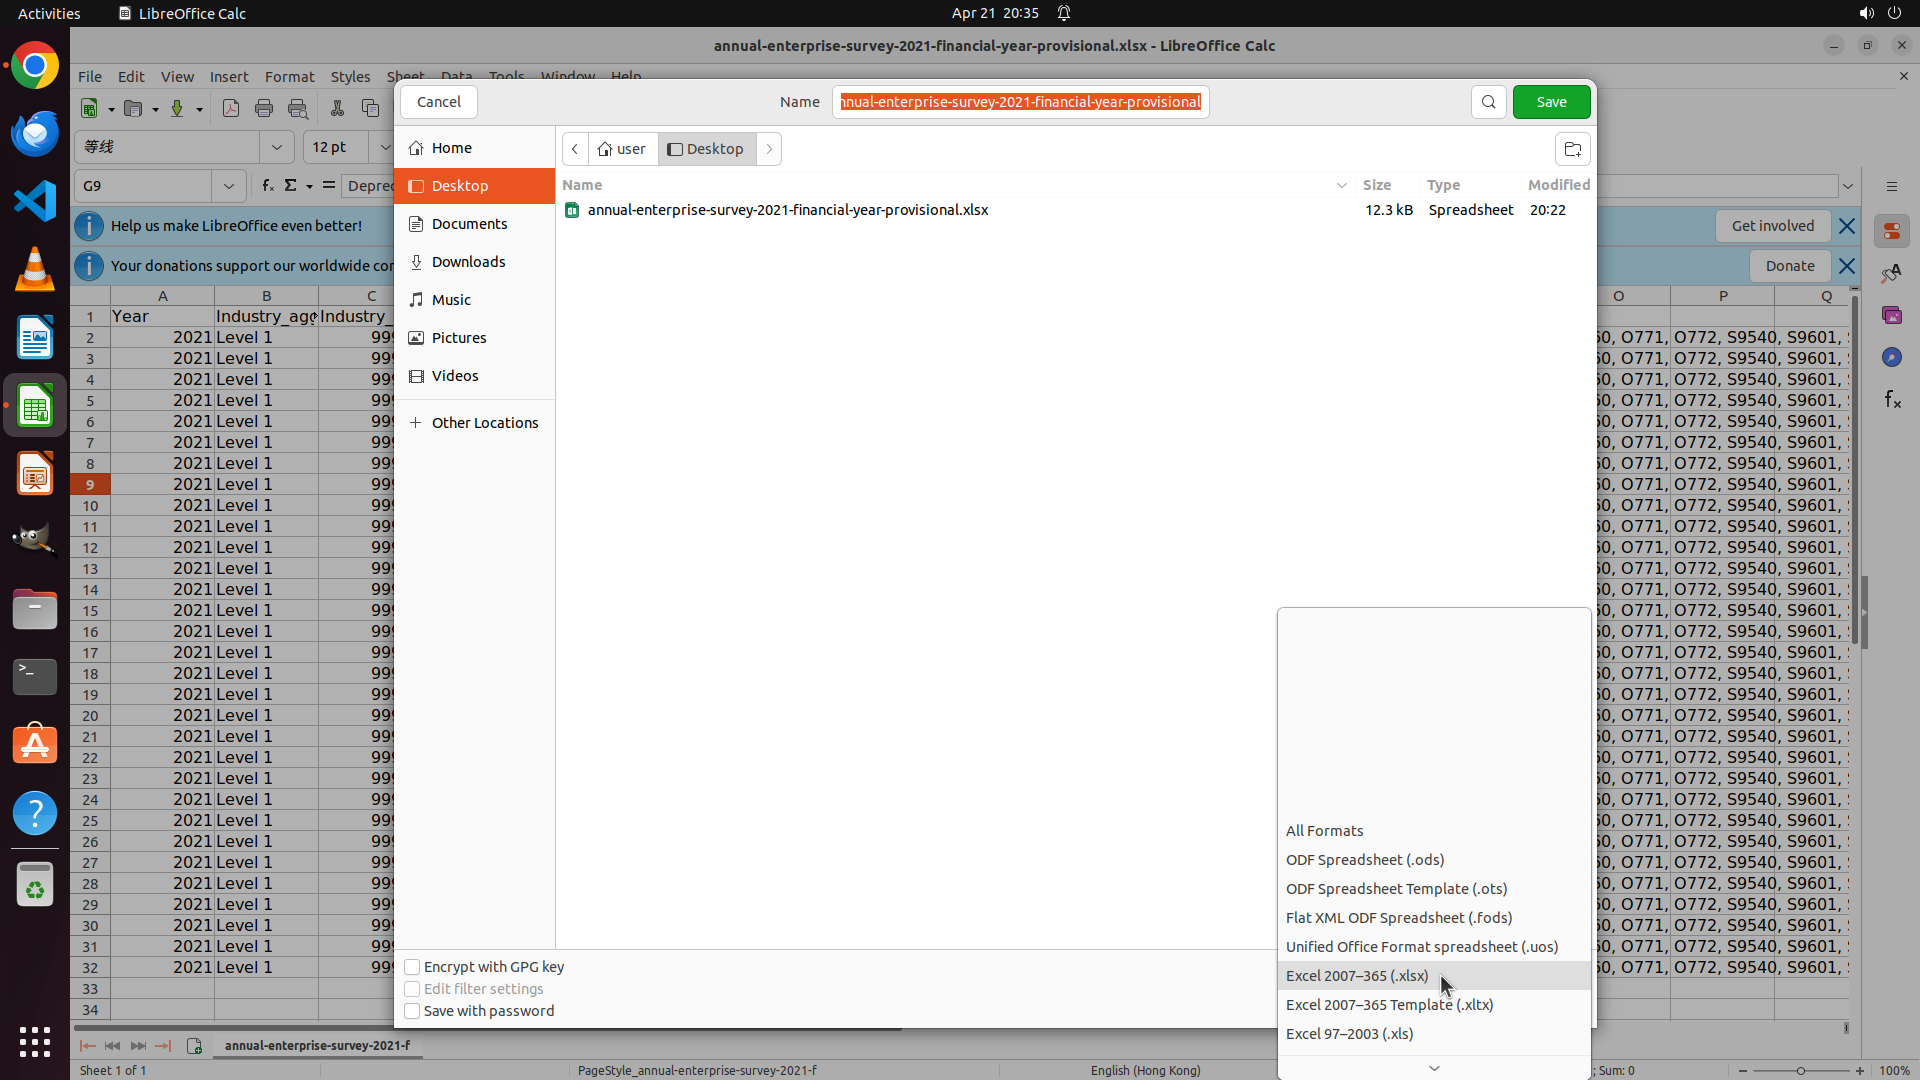
Task: Click the export as PDF toolbar icon
Action: [x=231, y=108]
